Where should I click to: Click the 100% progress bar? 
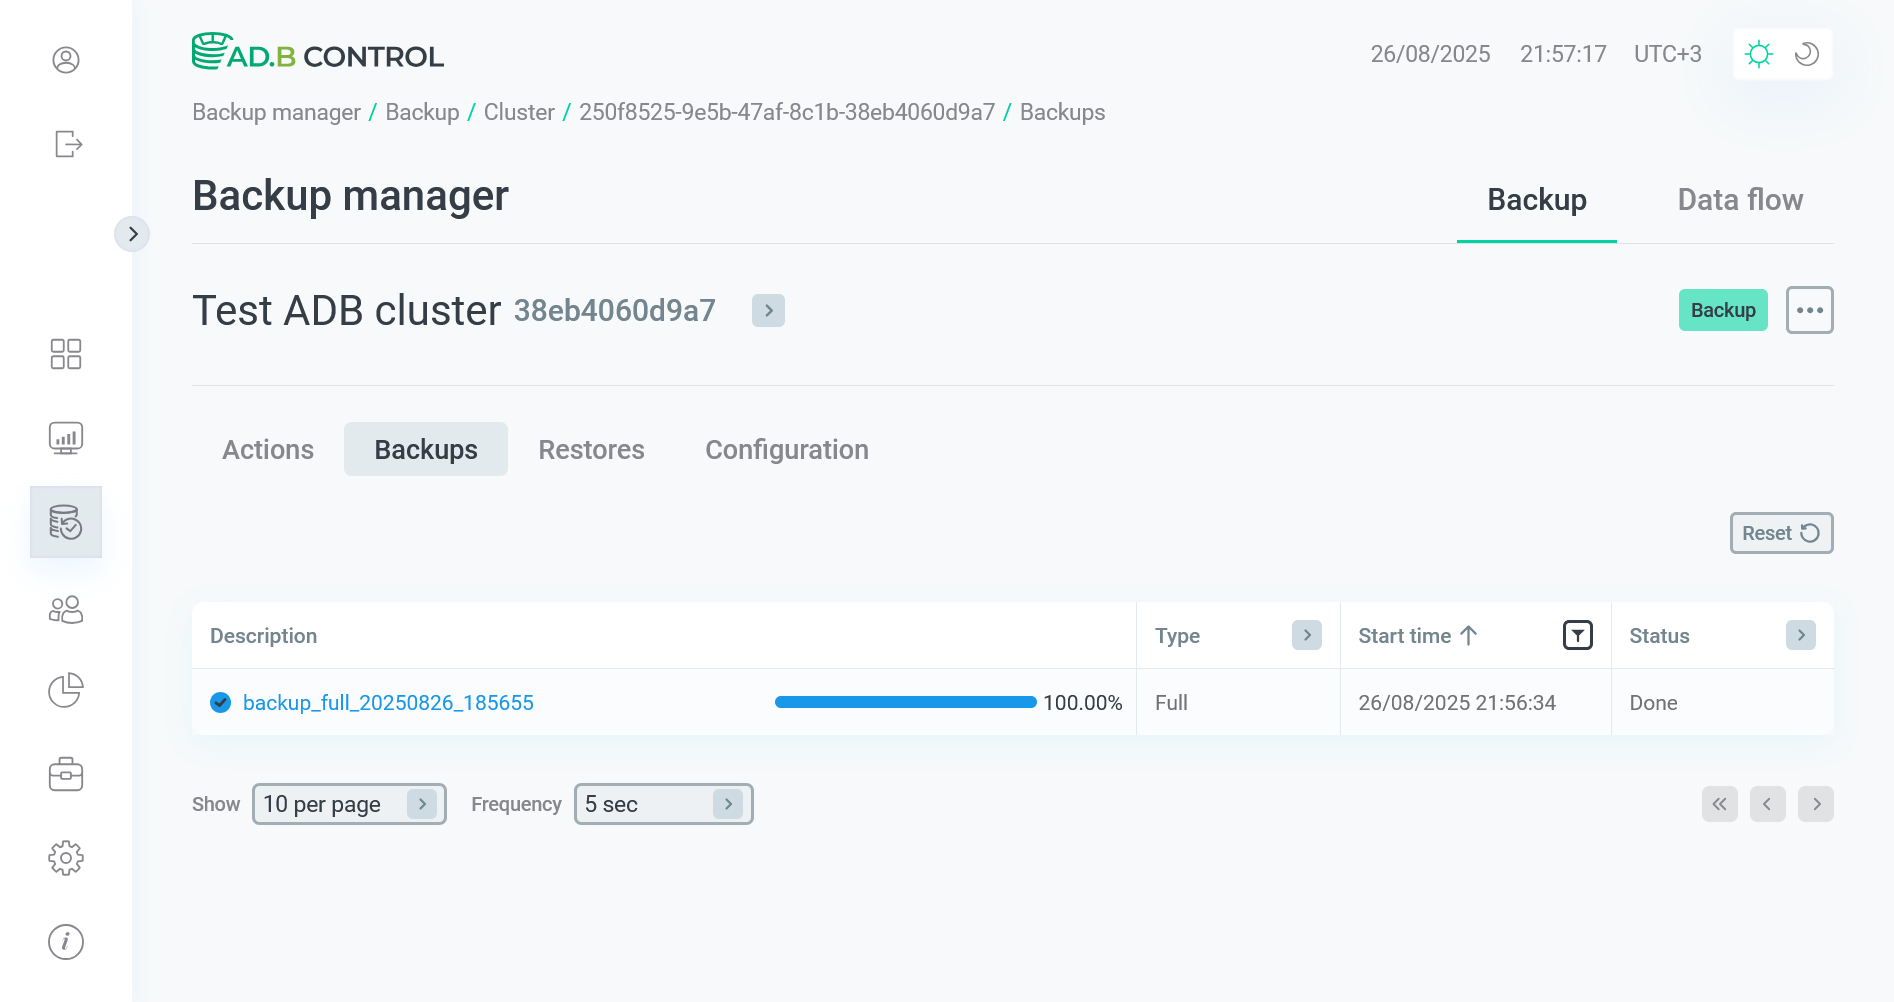point(903,702)
